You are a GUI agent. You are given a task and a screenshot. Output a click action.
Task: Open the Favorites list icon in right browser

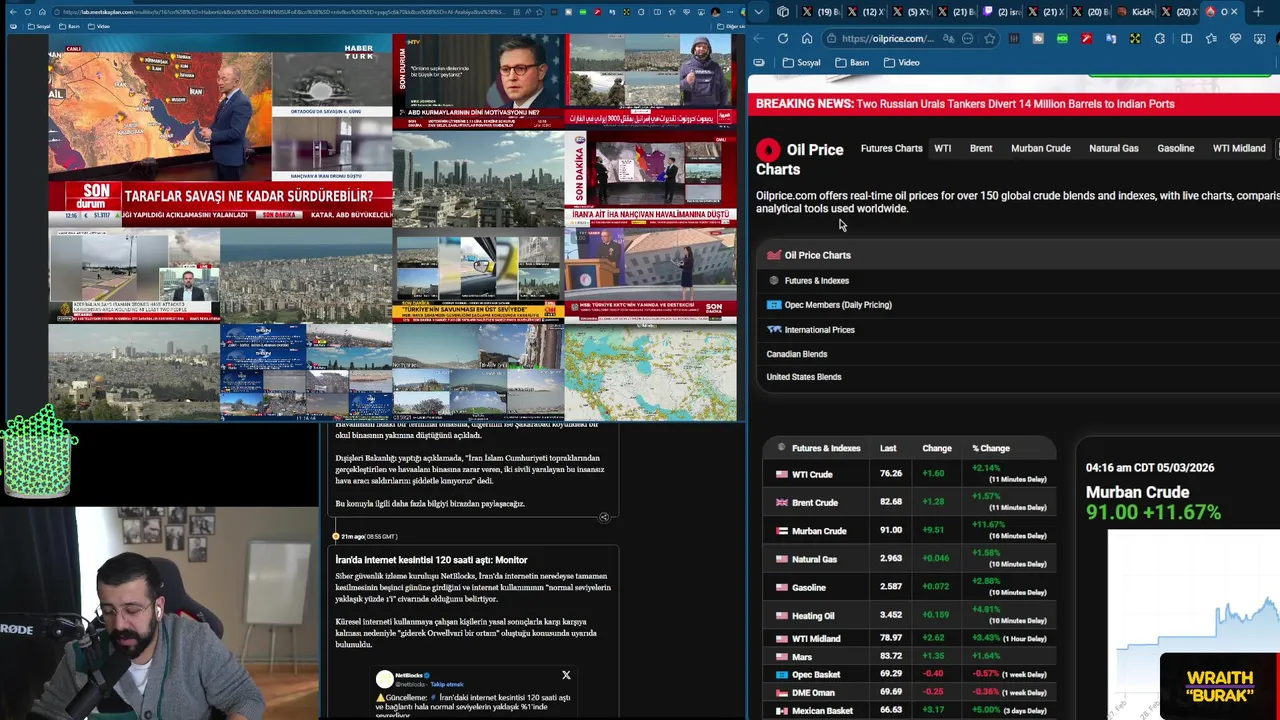pyautogui.click(x=1211, y=38)
